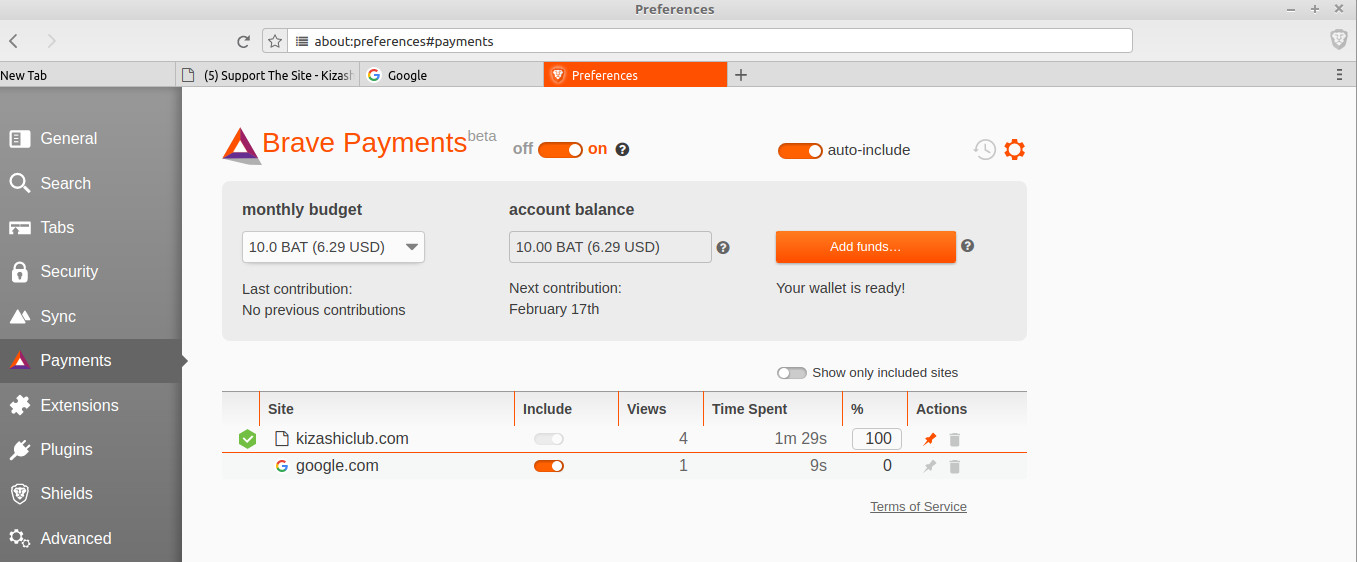This screenshot has width=1357, height=562.
Task: Toggle include switch for kizashiclub.com
Action: pos(549,439)
